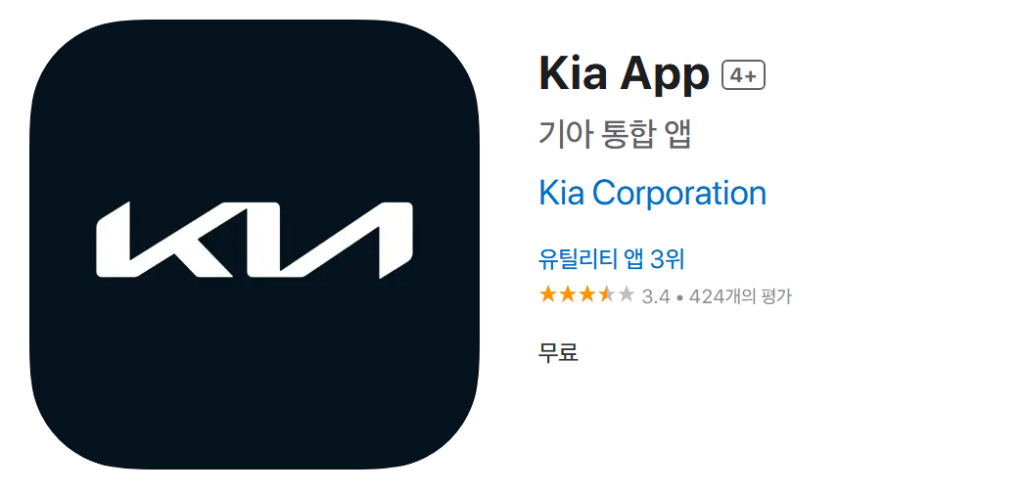
Task: Click the 기아 통합 앱 subtitle
Action: tap(615, 135)
